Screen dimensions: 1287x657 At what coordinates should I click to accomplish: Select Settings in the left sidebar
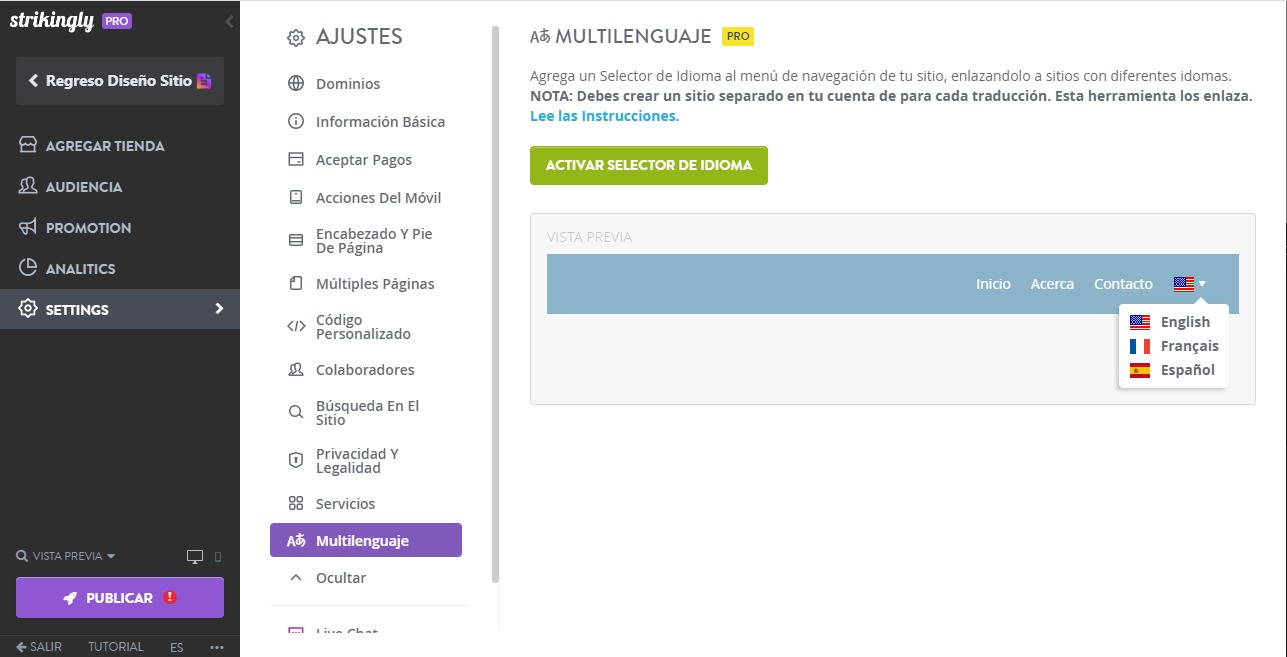pyautogui.click(x=120, y=309)
